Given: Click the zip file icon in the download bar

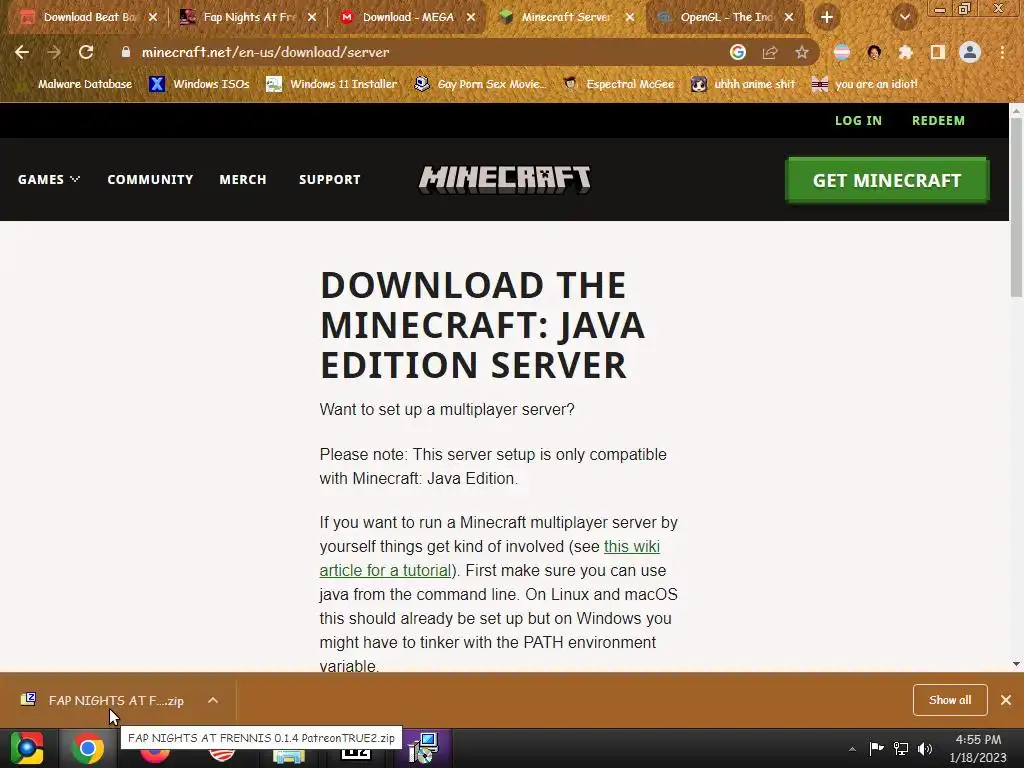Looking at the screenshot, I should [x=28, y=699].
